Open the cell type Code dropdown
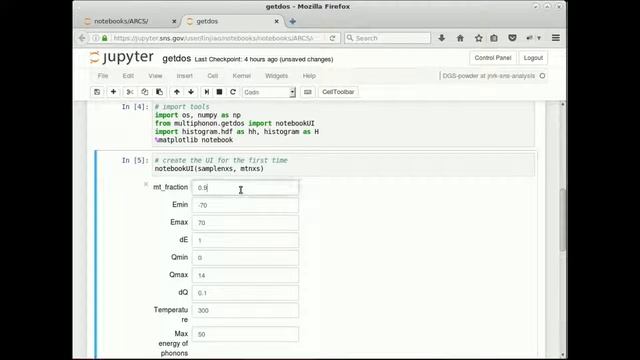640x360 pixels. click(x=269, y=92)
